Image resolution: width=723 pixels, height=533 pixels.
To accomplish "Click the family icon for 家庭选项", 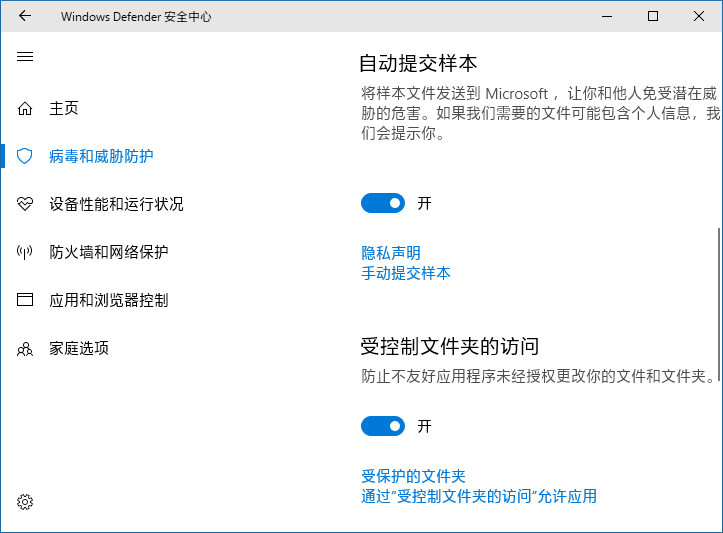I will tap(25, 349).
